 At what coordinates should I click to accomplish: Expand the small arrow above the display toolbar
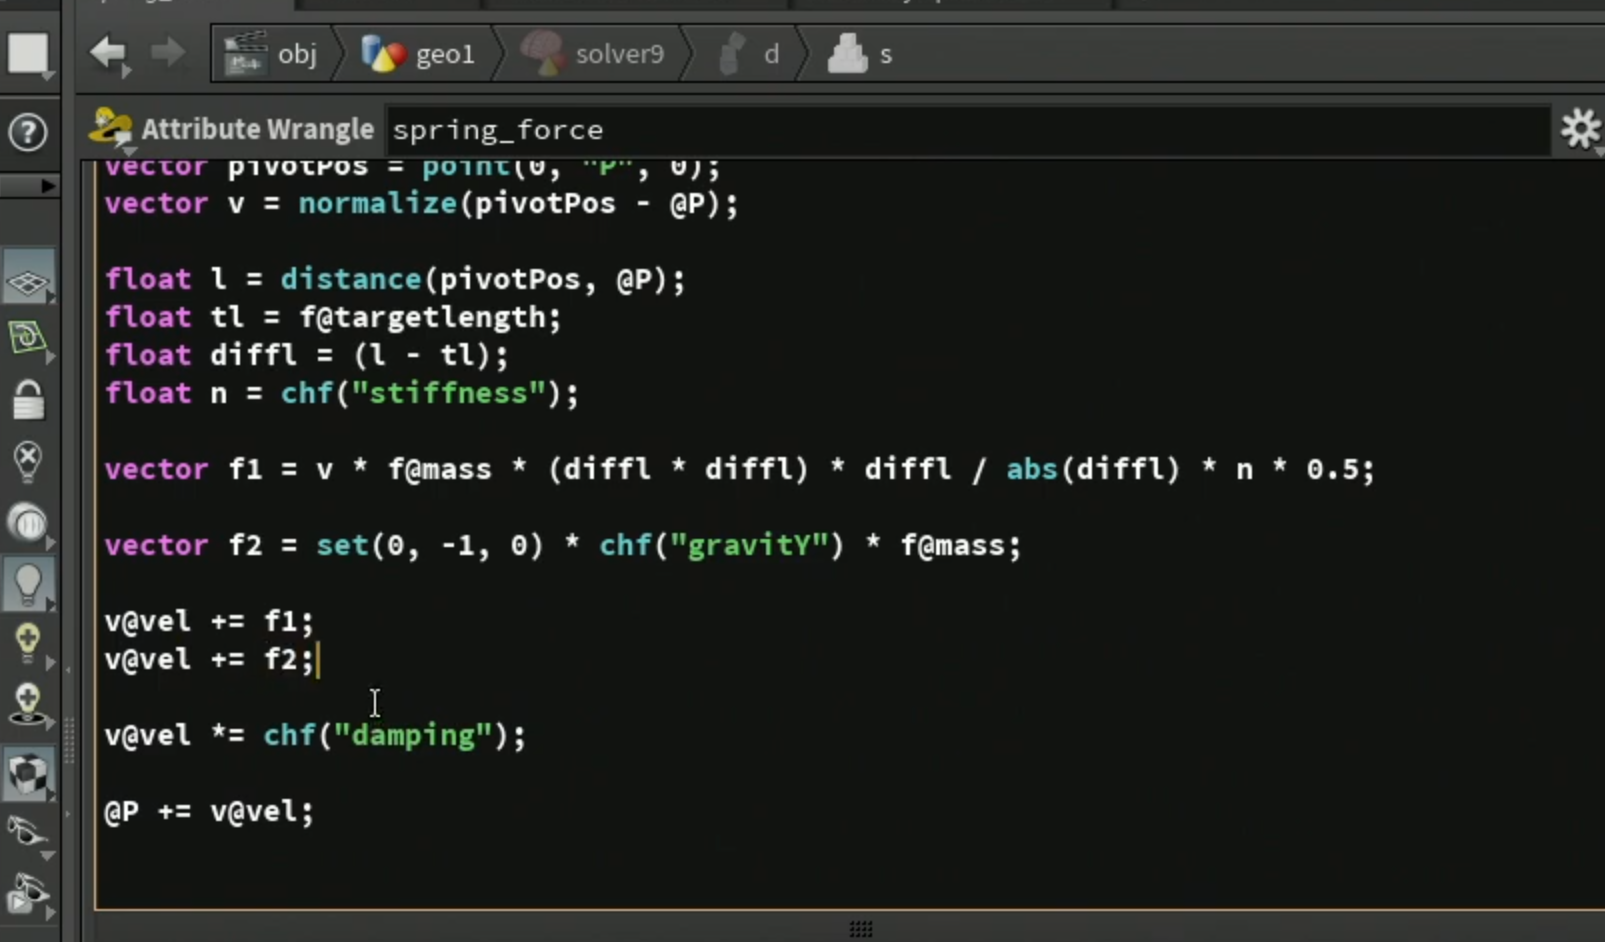(x=47, y=186)
